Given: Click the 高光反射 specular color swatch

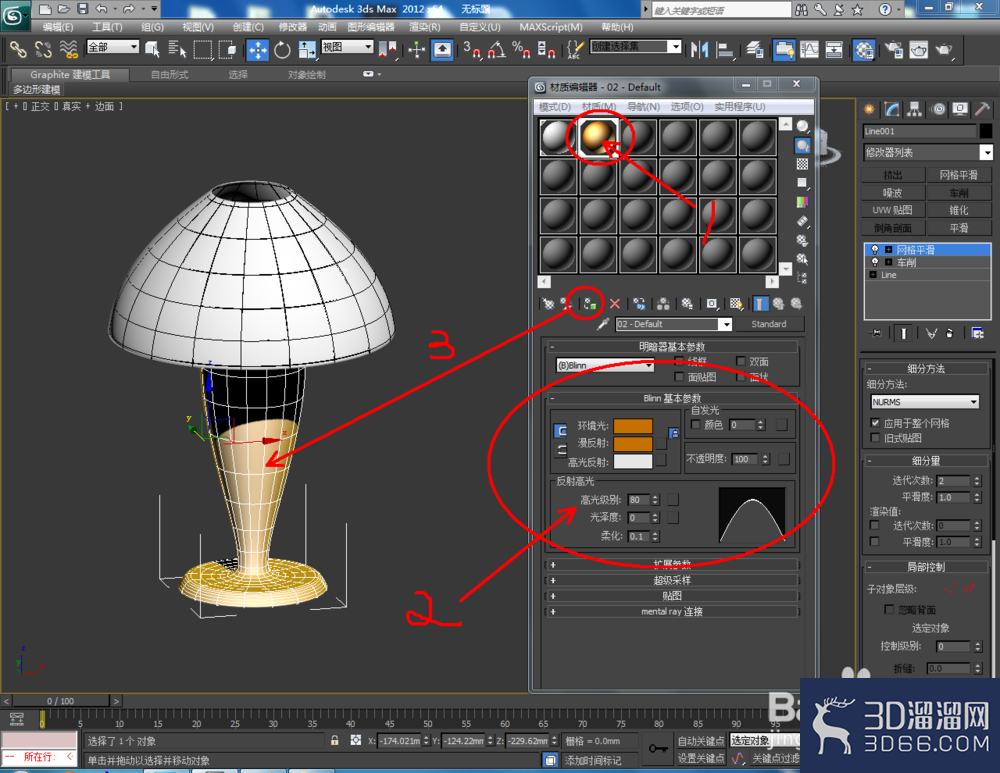Looking at the screenshot, I should pyautogui.click(x=633, y=461).
